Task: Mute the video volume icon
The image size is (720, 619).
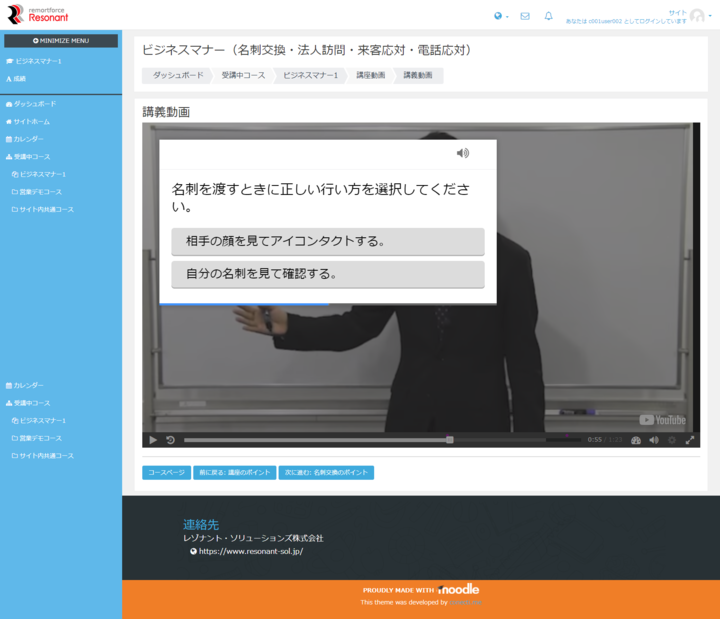Action: (x=654, y=440)
